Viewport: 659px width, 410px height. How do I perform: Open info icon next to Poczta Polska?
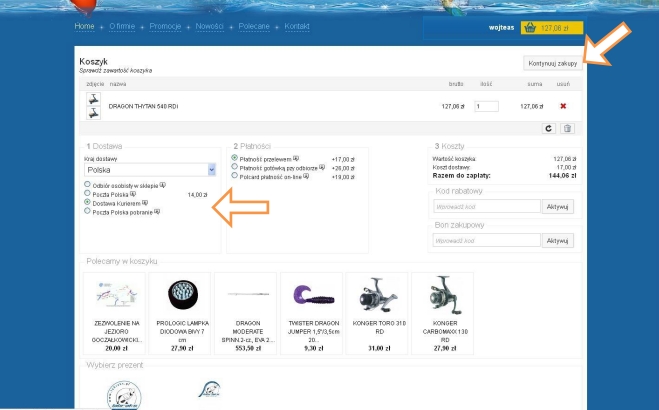tap(133, 194)
